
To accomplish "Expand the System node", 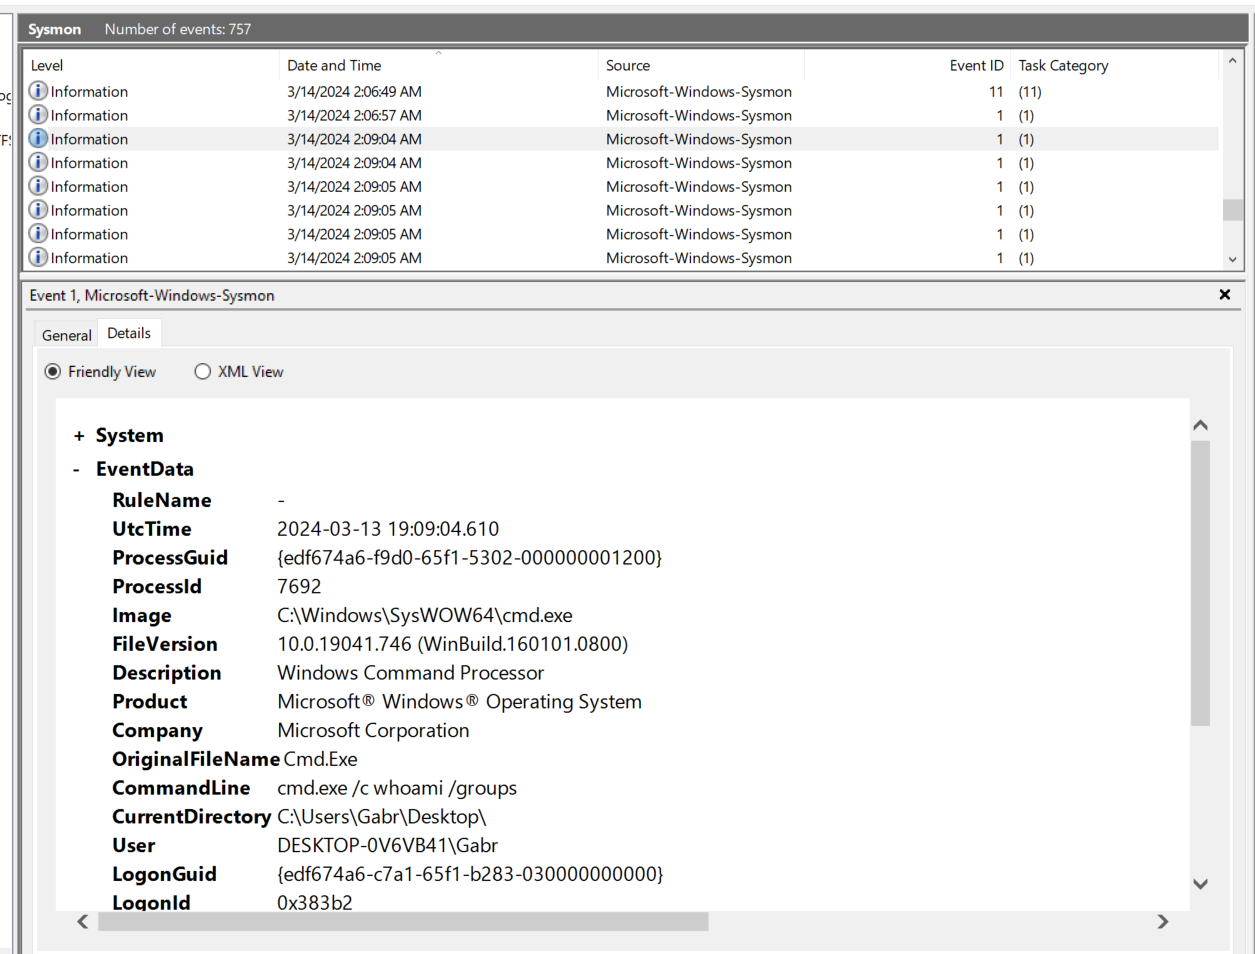I will pos(79,436).
